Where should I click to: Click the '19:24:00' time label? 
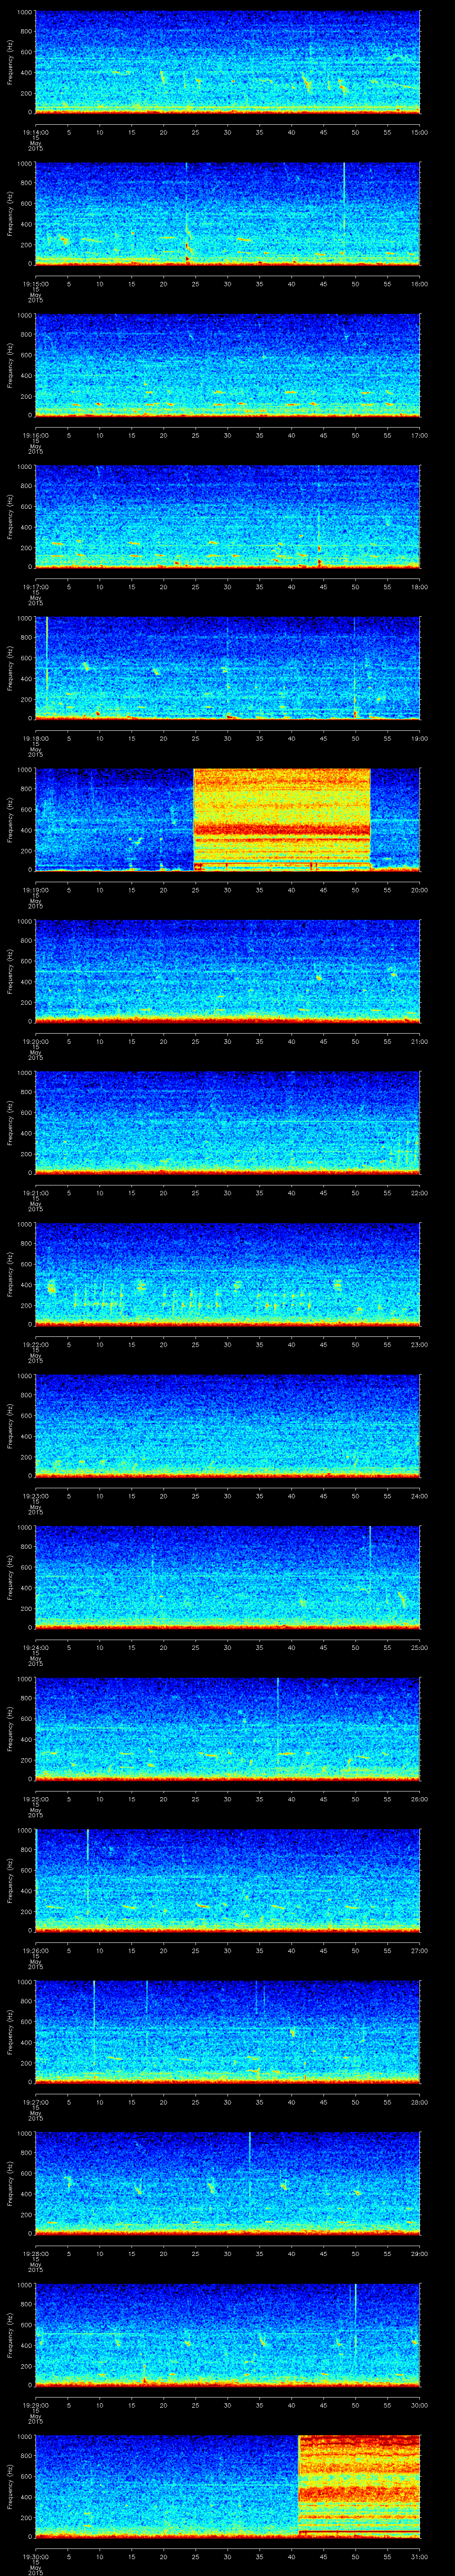(35, 1647)
